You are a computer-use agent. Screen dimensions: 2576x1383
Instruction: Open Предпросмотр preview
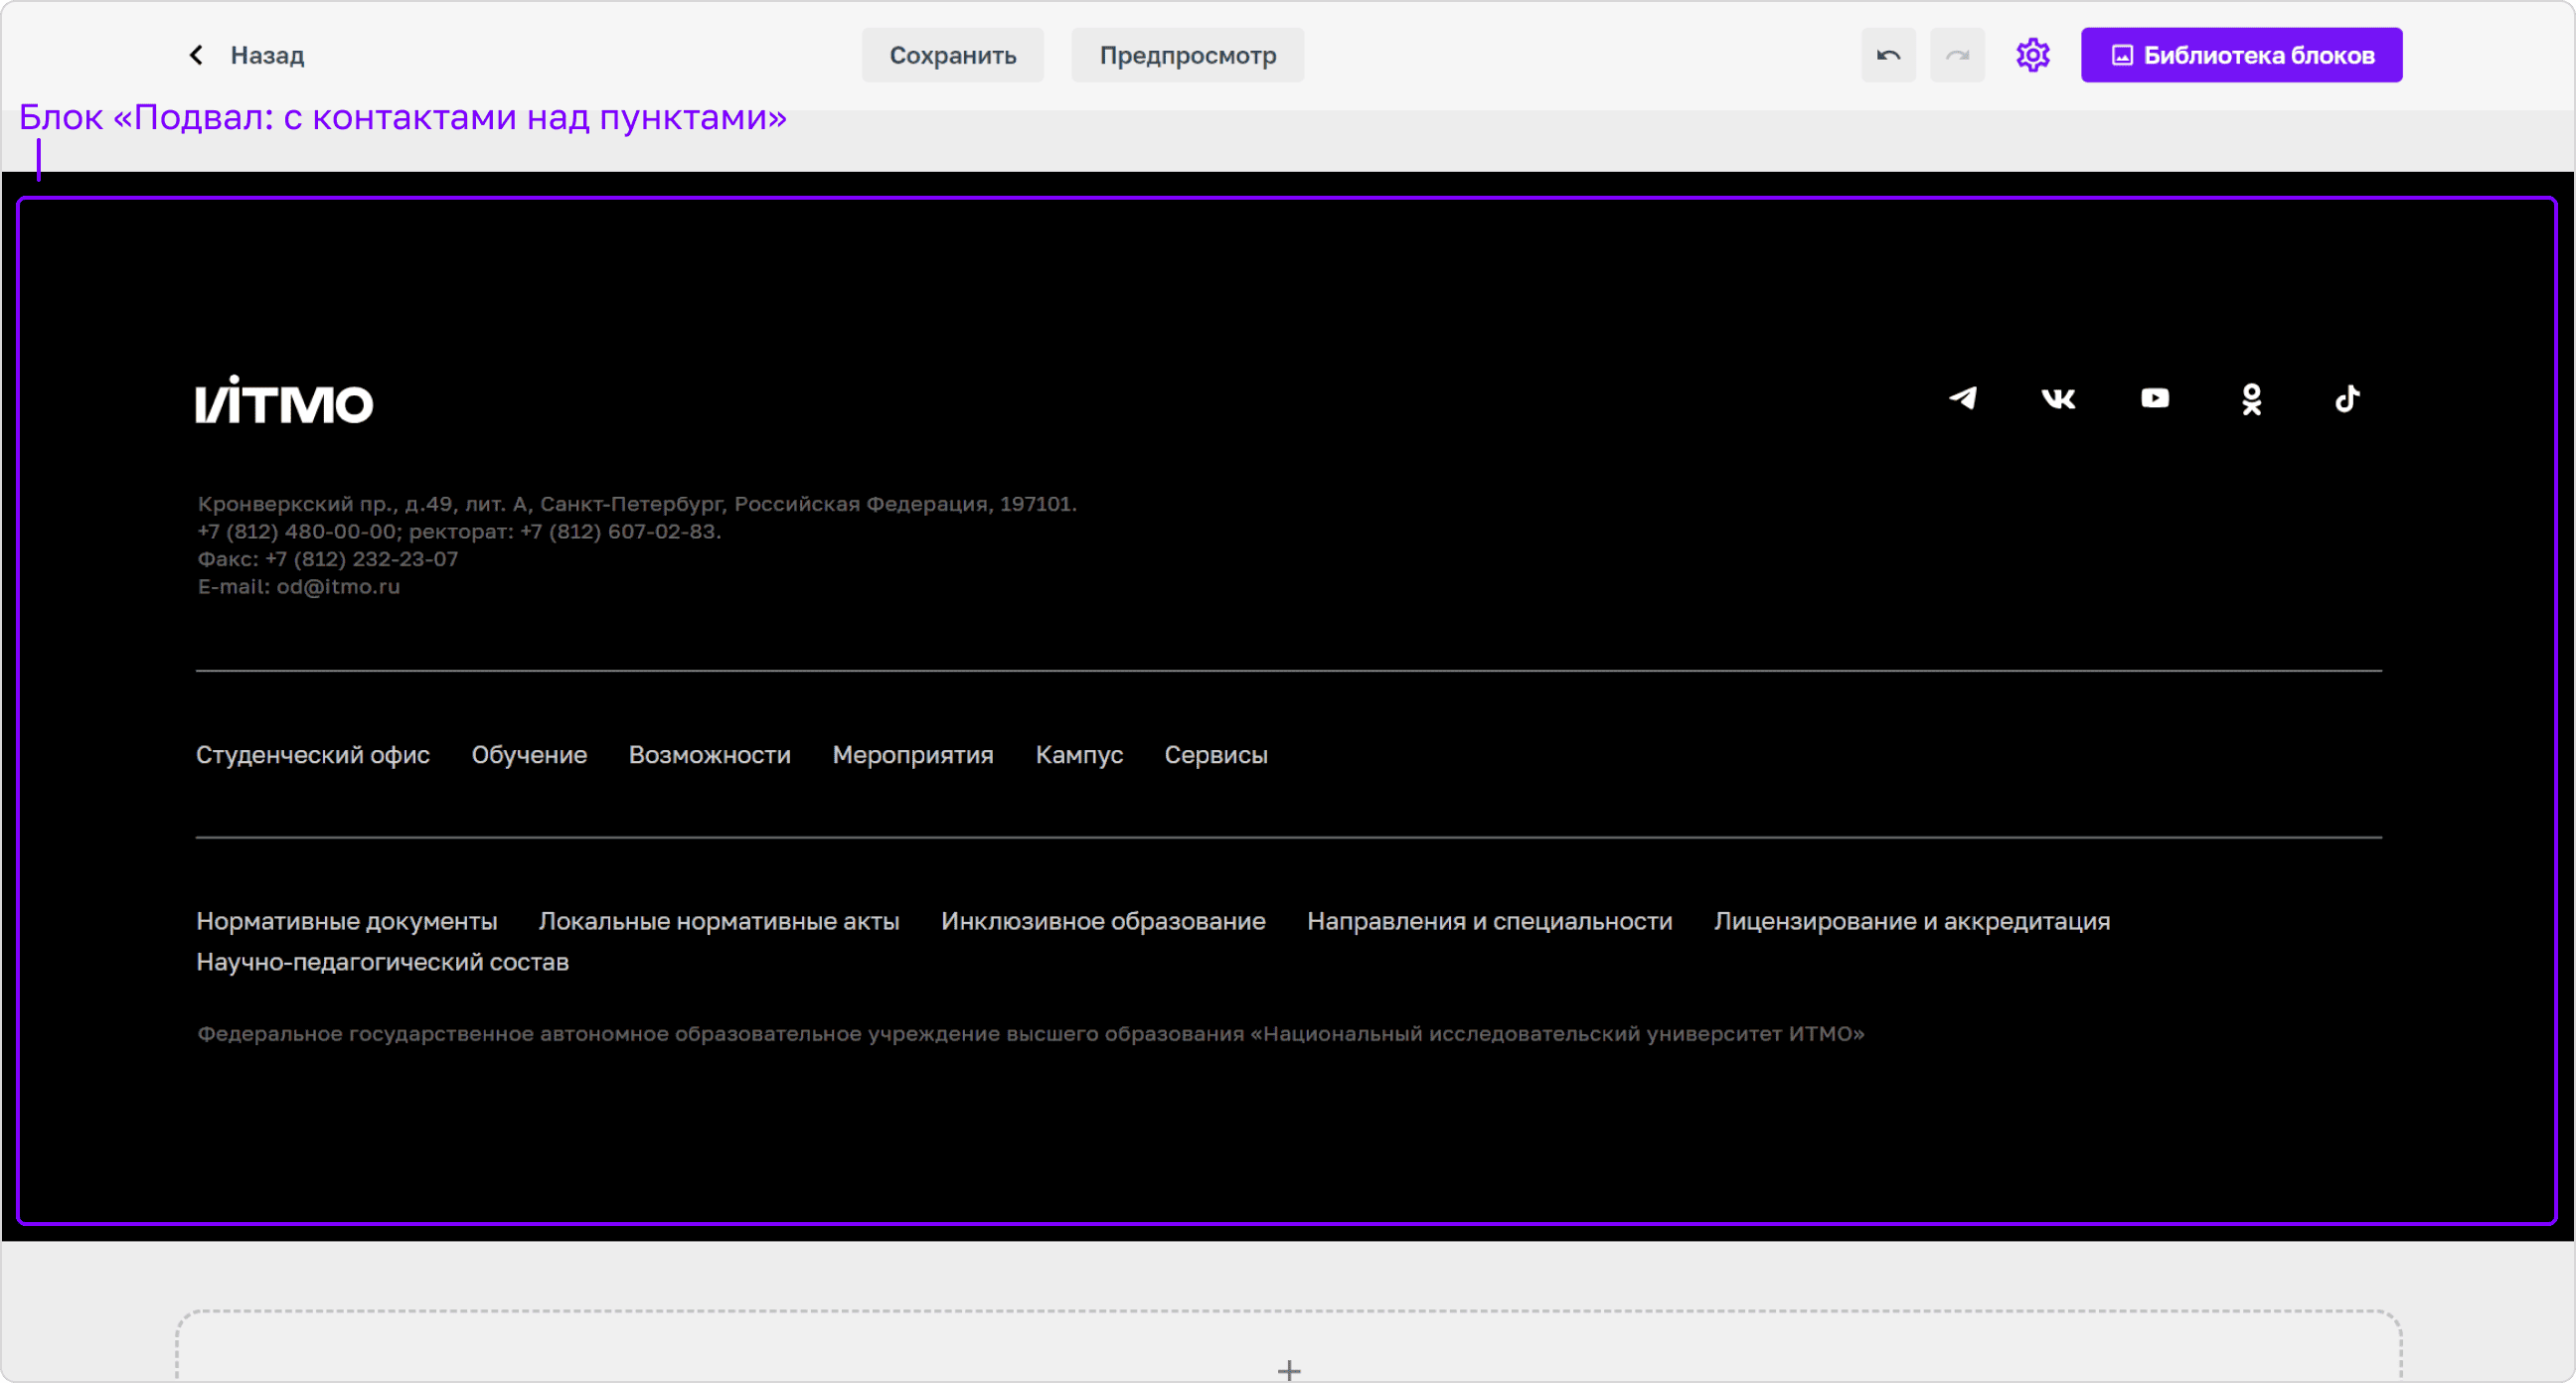[1187, 55]
